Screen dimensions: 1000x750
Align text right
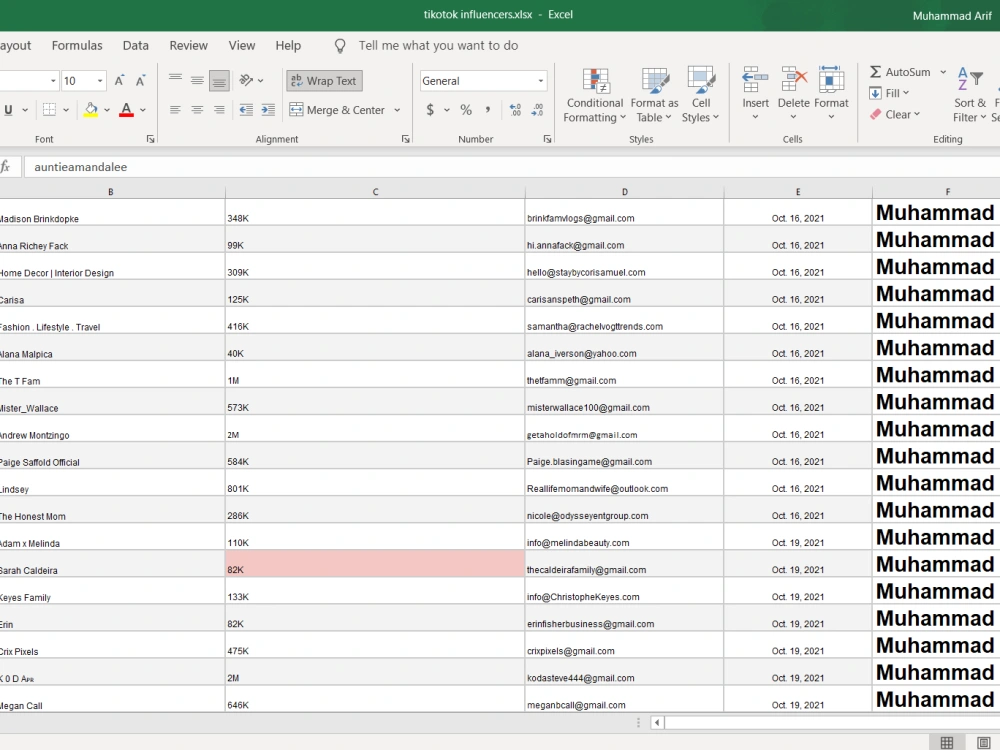219,110
